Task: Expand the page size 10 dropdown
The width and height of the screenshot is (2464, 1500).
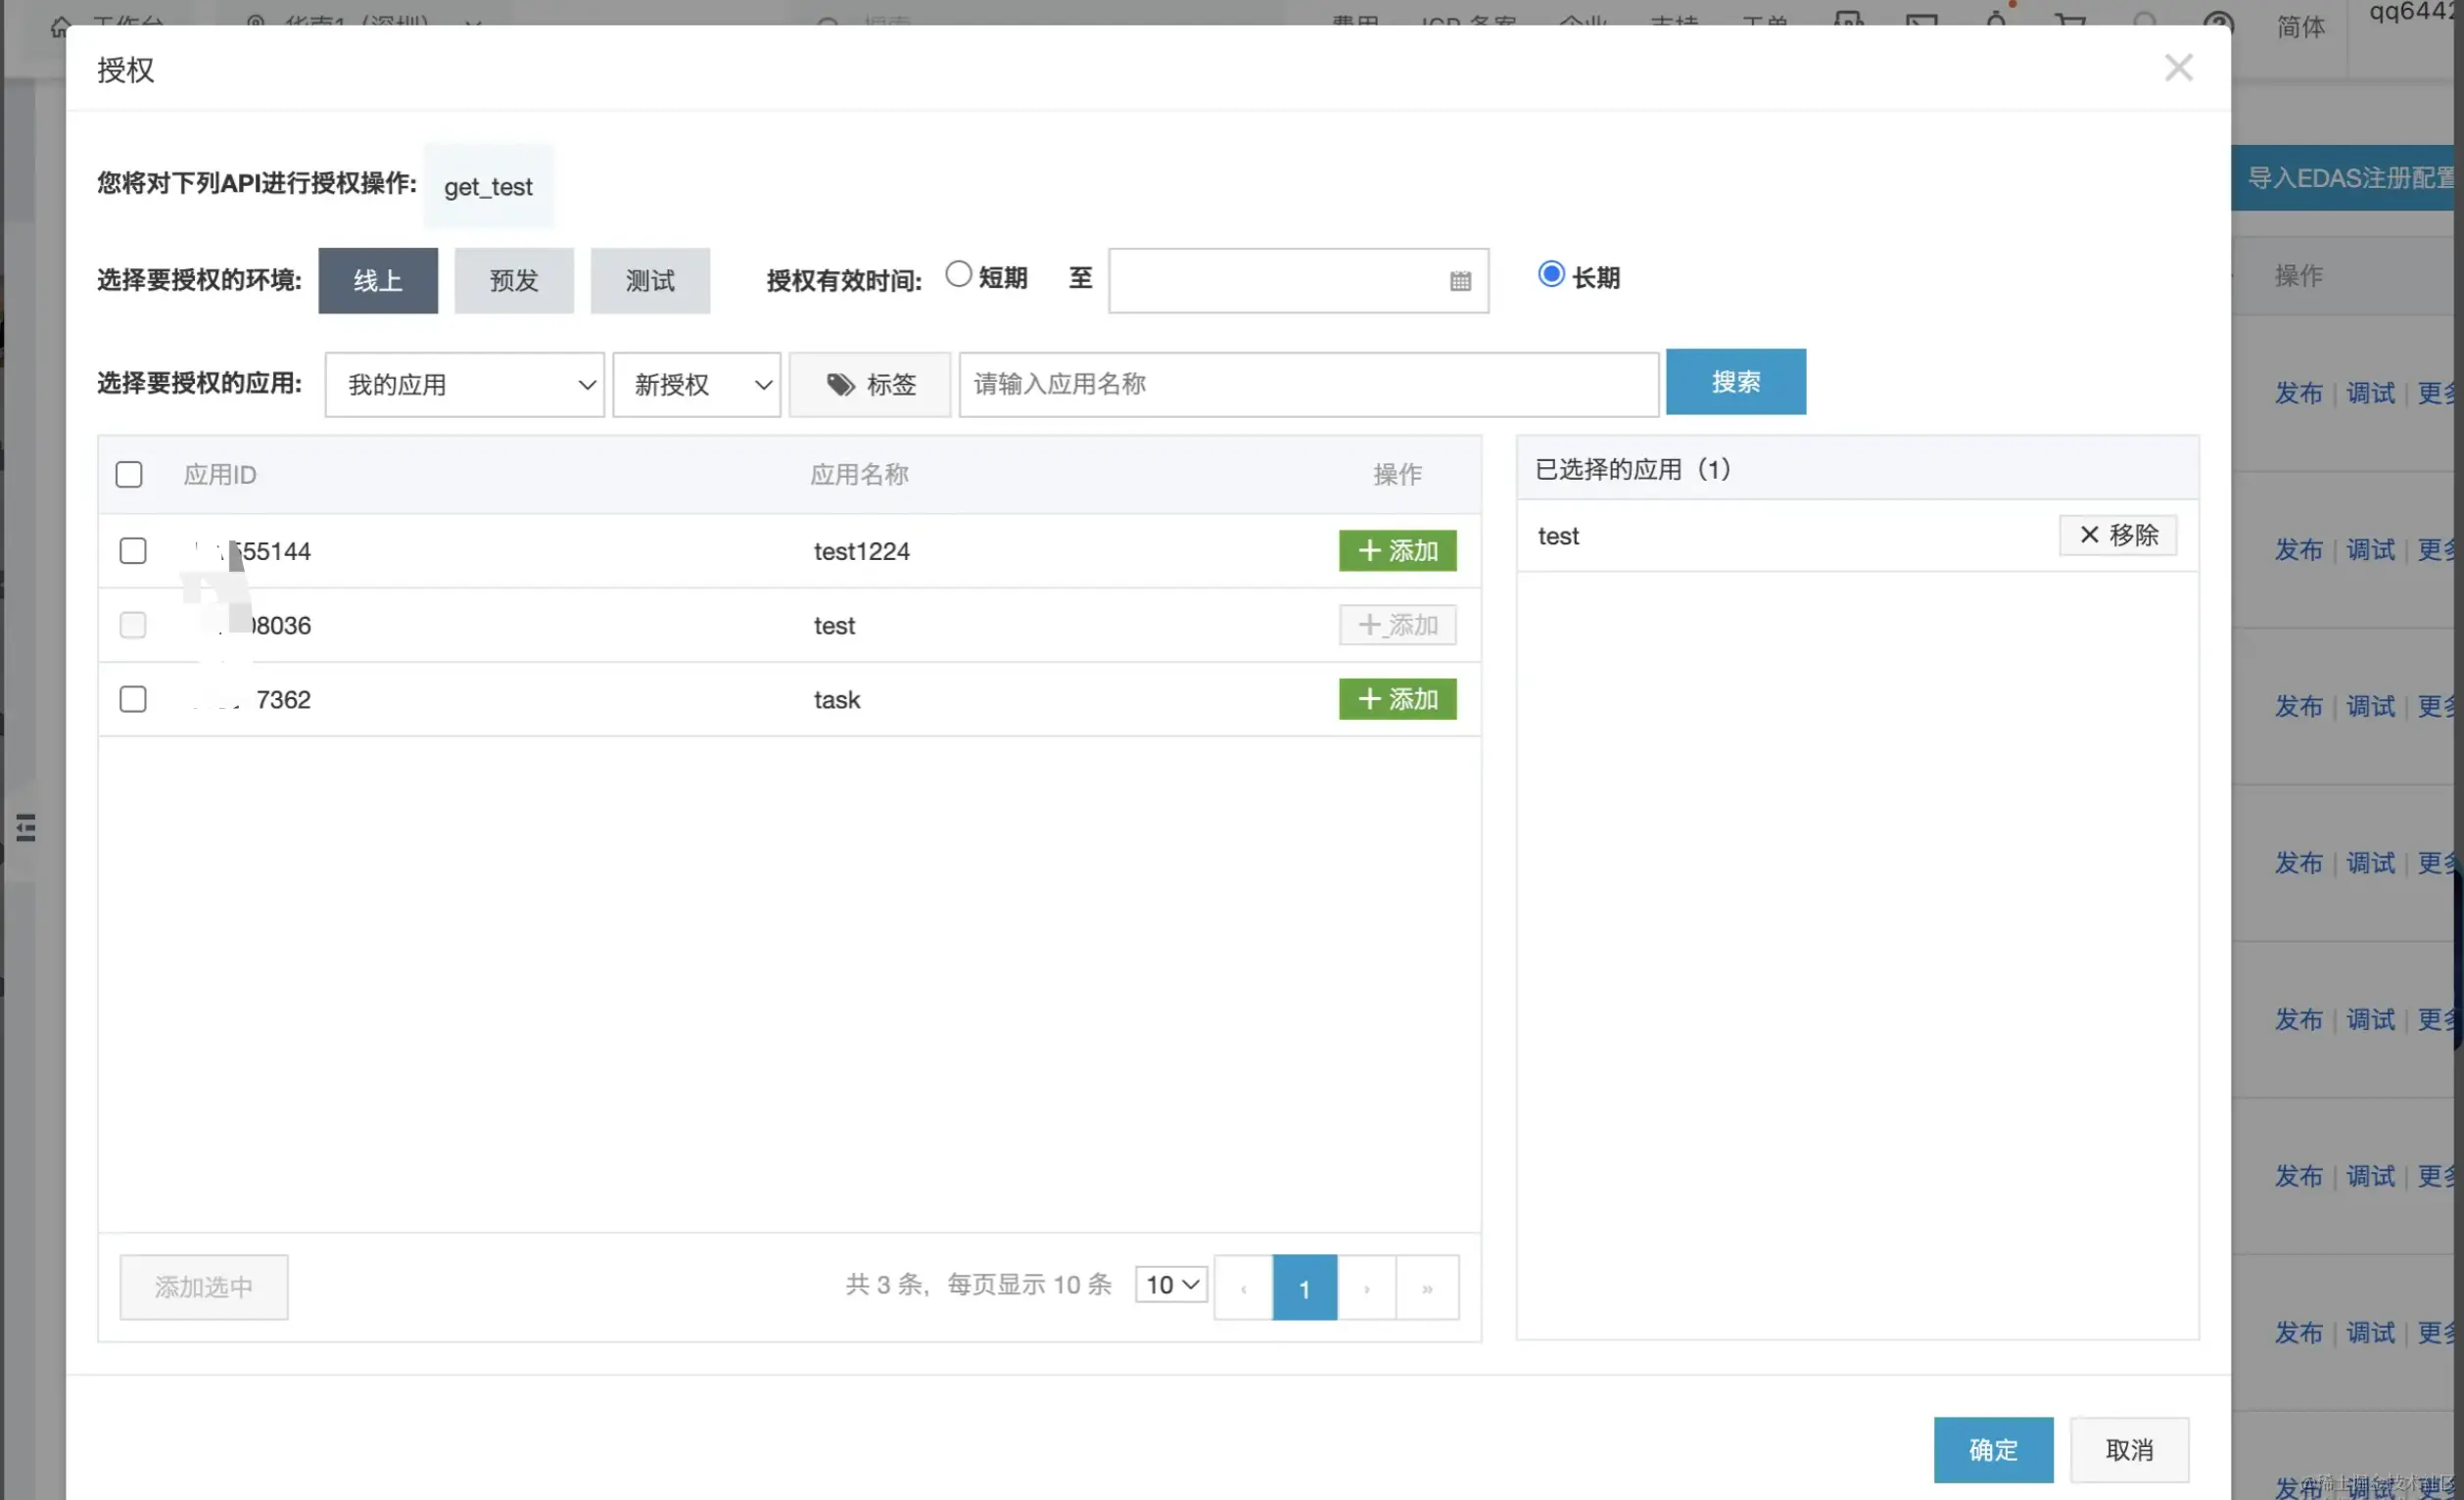Action: (x=1171, y=1284)
